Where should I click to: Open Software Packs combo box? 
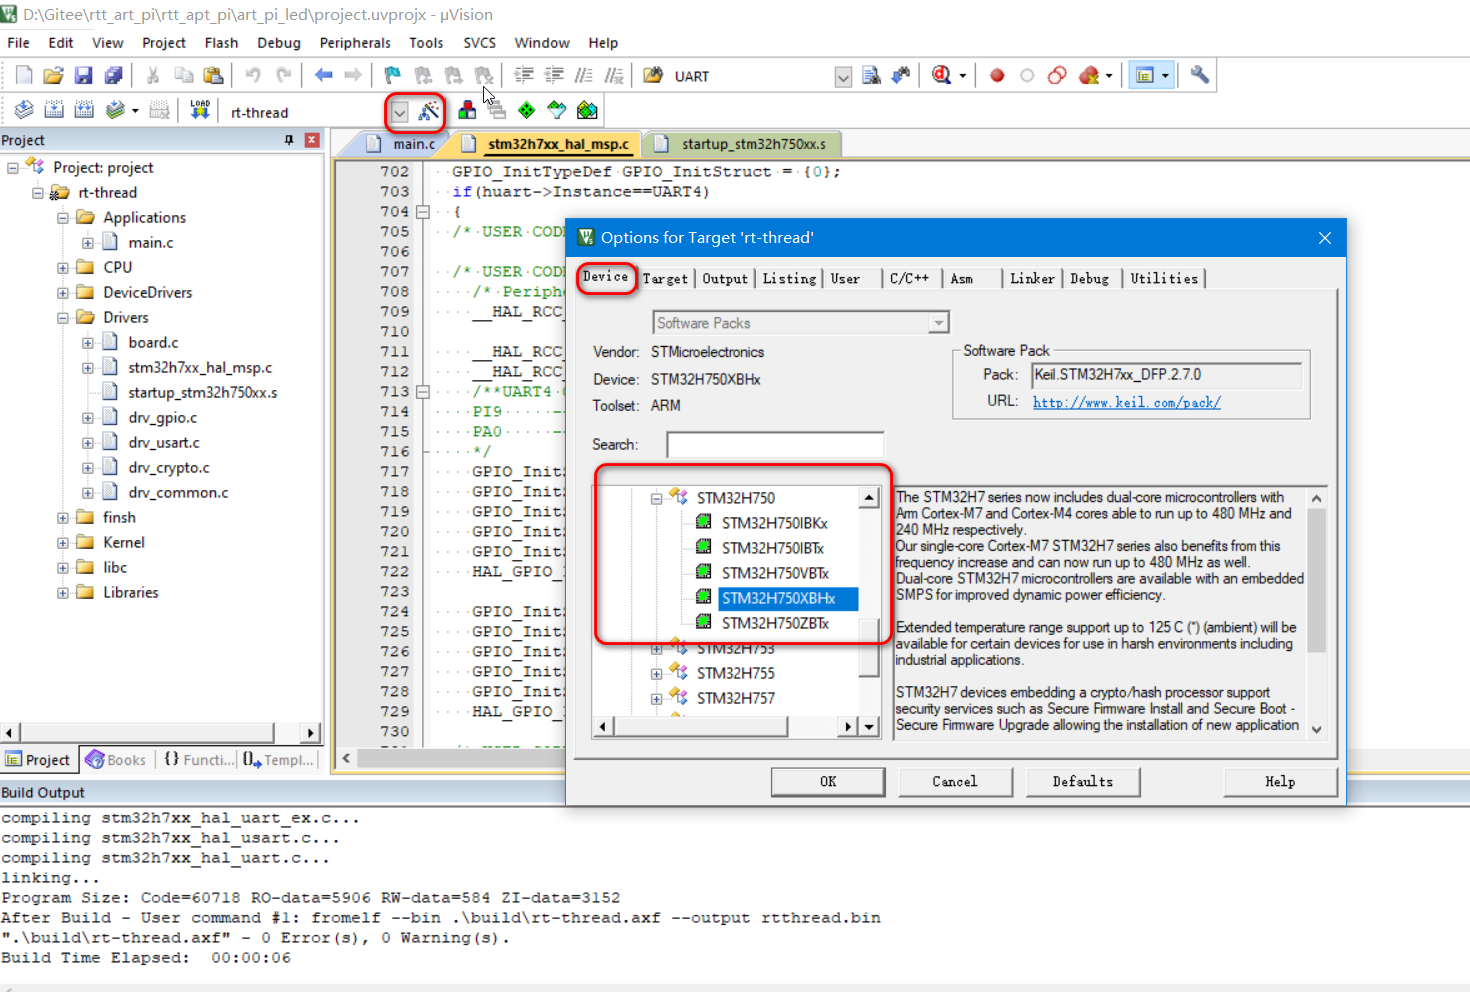tap(801, 323)
